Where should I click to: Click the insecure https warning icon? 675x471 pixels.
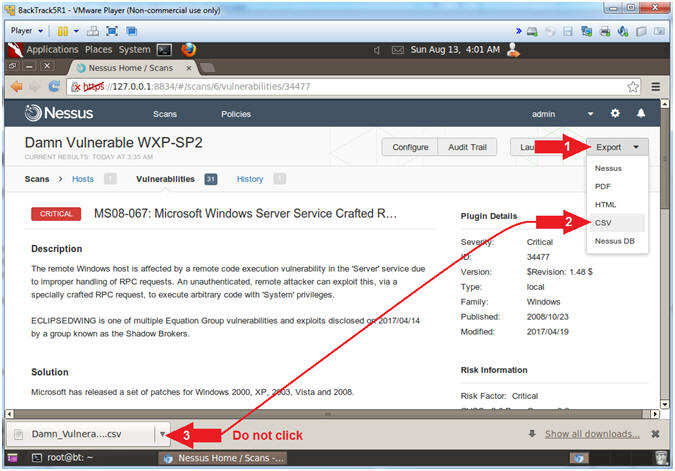(76, 87)
